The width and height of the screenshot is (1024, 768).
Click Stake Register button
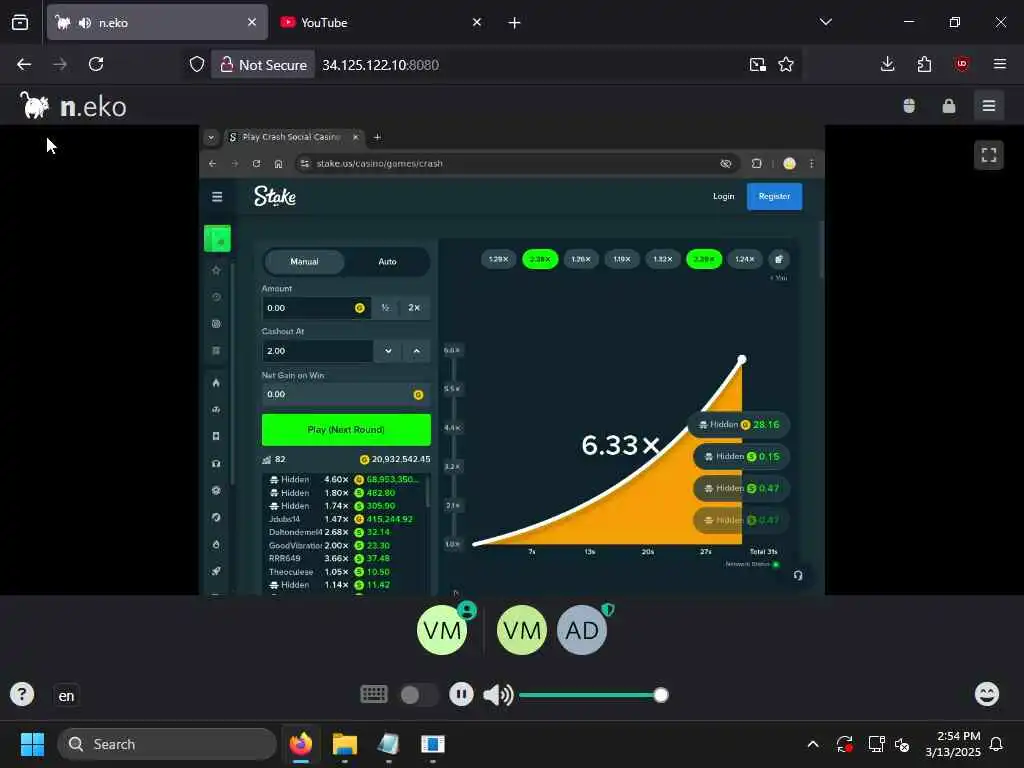(774, 196)
